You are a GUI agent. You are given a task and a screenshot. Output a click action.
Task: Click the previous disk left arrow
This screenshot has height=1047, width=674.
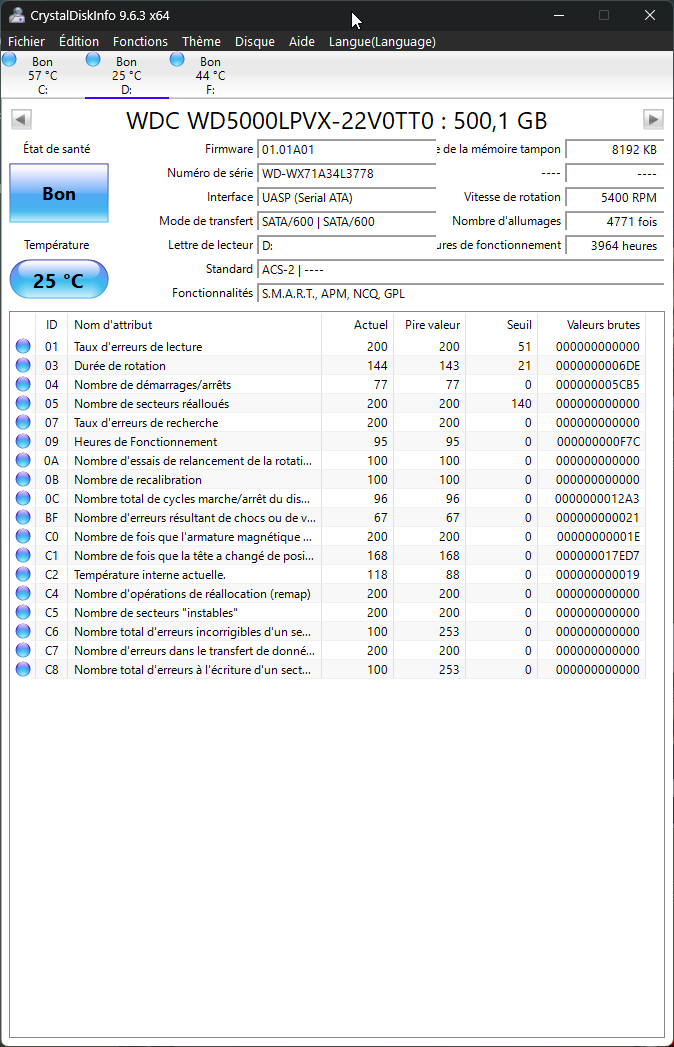20,120
